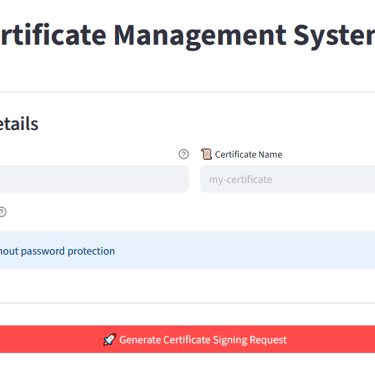This screenshot has height=366, width=375.
Task: Click the Certificate Management System page title
Action: 187,35
